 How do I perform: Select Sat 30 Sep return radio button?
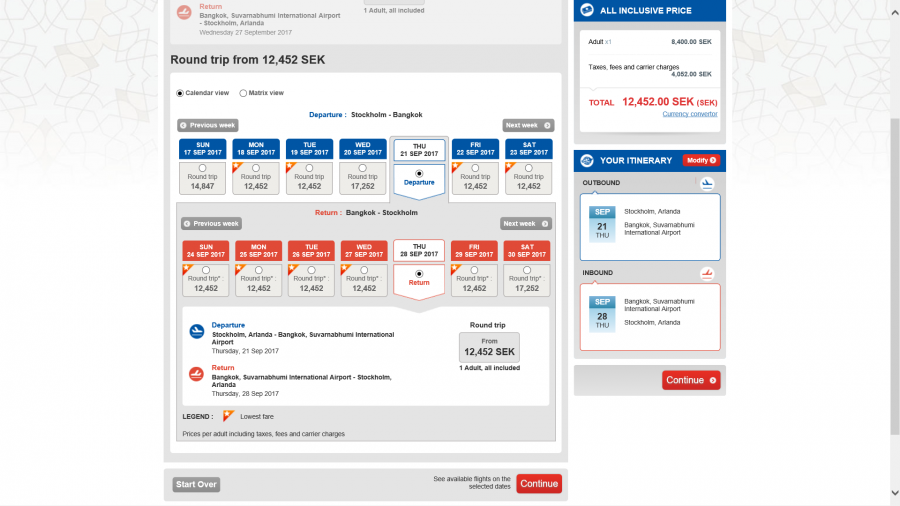coord(527,270)
